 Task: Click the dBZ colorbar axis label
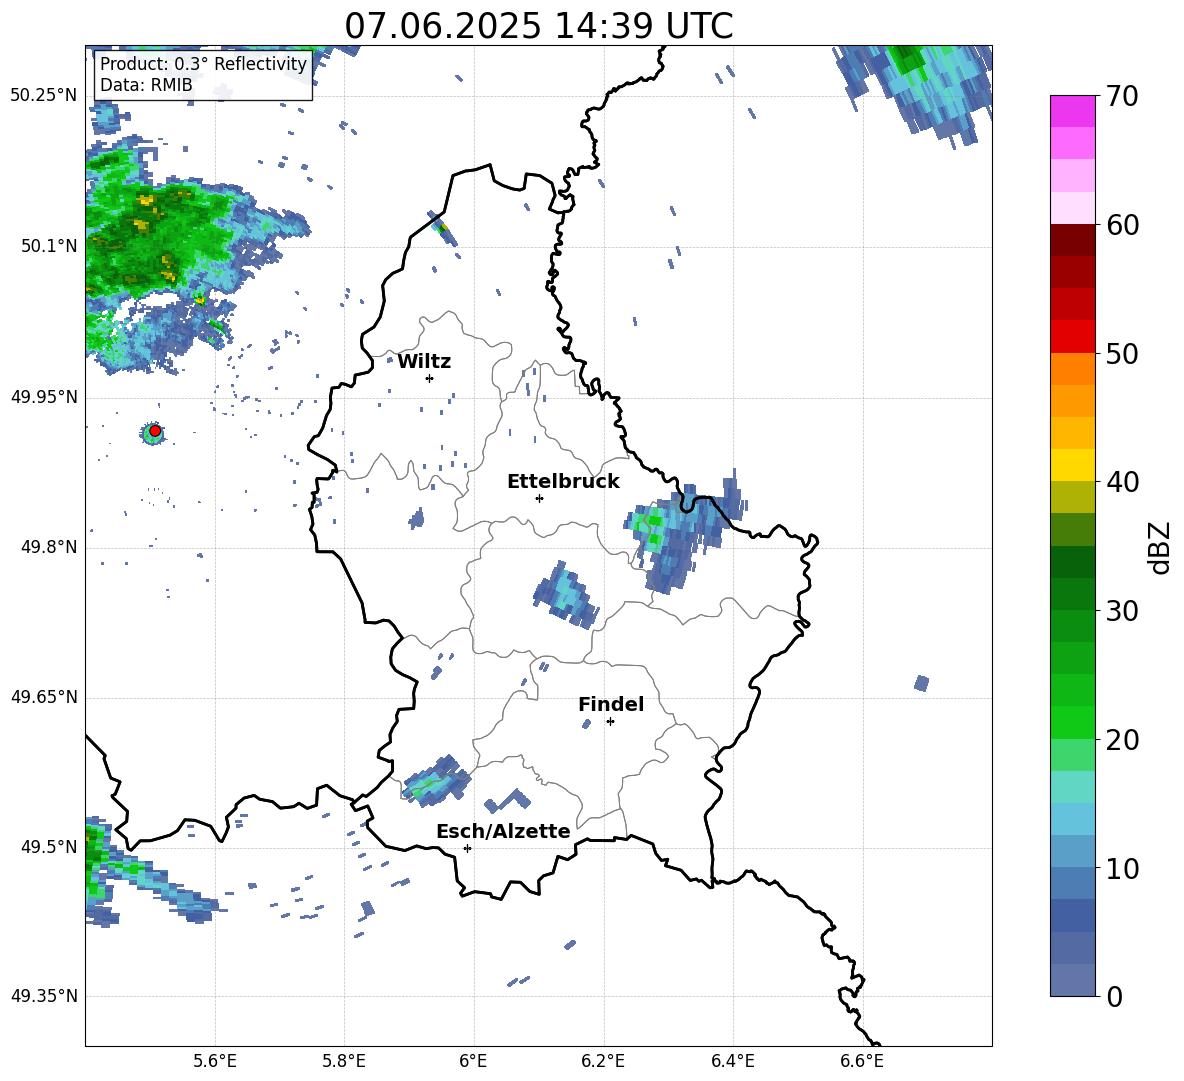tap(1159, 547)
